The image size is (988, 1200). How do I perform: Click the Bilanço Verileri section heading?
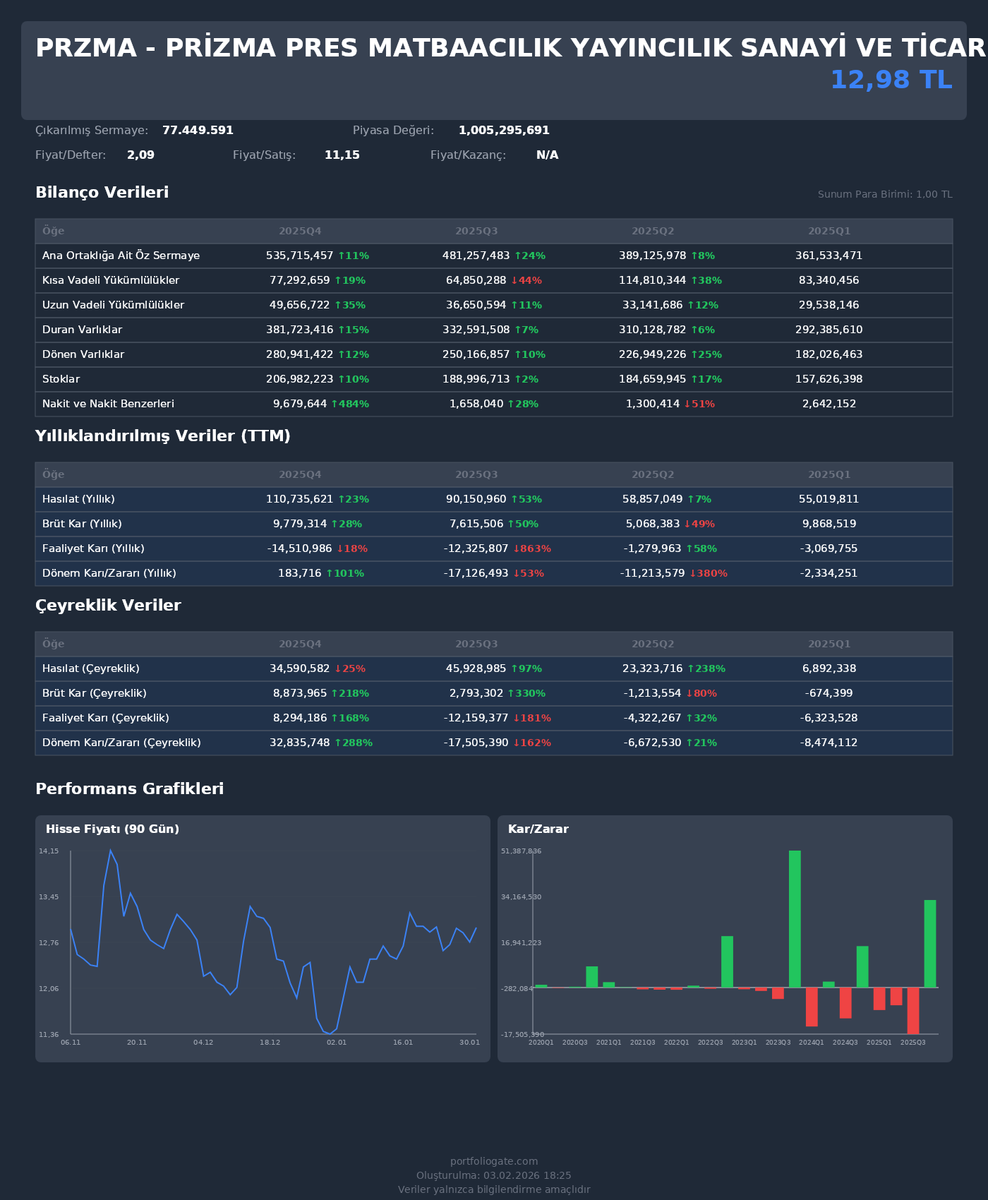point(102,192)
